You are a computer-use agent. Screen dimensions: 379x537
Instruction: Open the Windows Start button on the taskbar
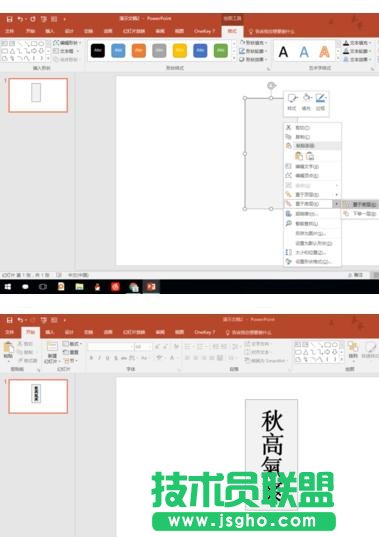coord(8,287)
